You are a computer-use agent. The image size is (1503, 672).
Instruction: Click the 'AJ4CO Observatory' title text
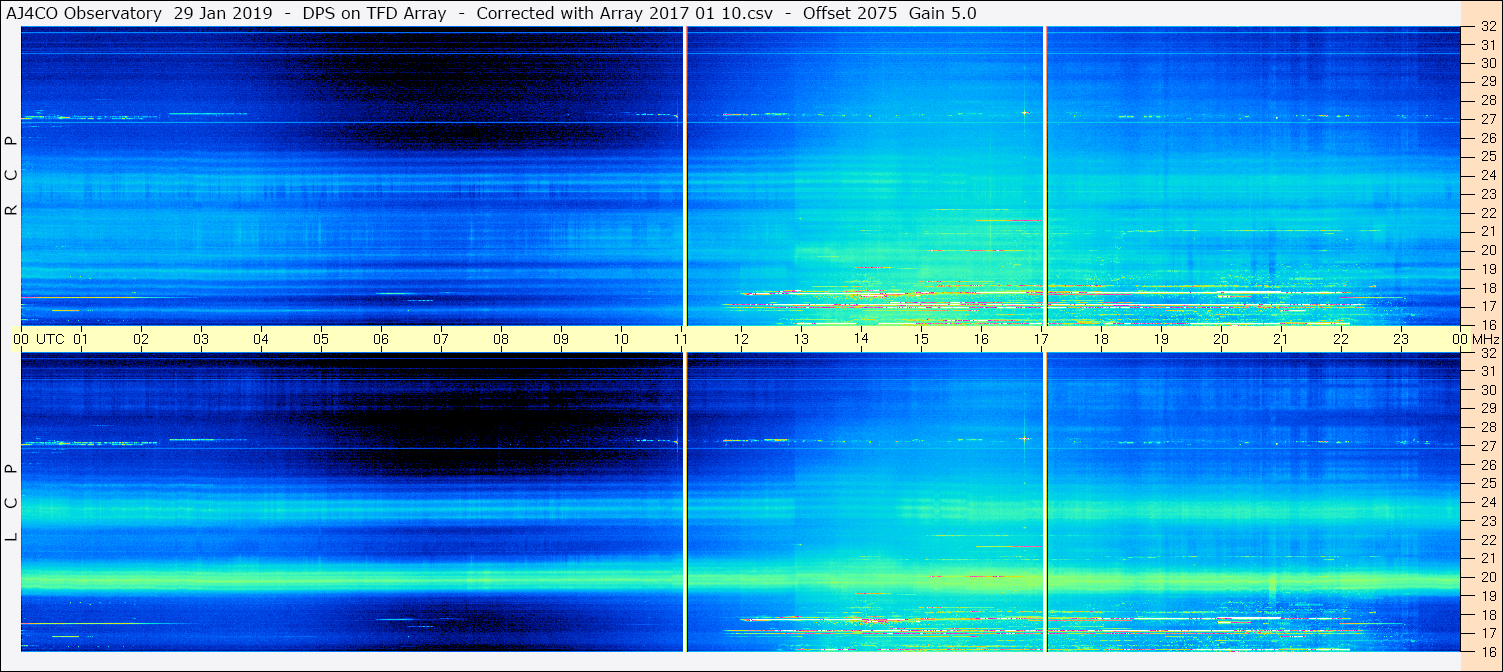[83, 13]
